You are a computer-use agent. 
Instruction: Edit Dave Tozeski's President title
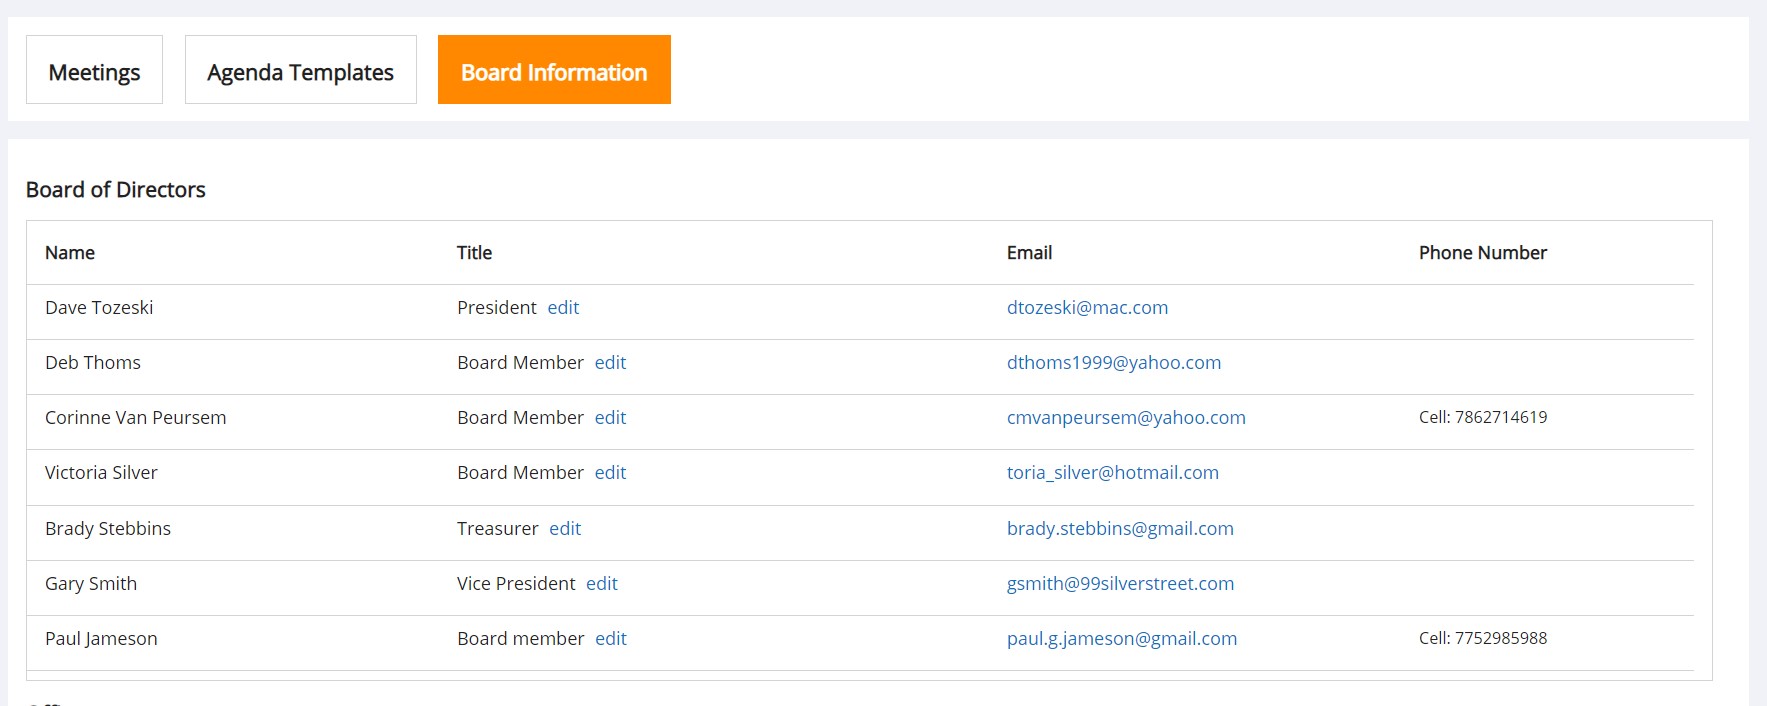pyautogui.click(x=563, y=308)
